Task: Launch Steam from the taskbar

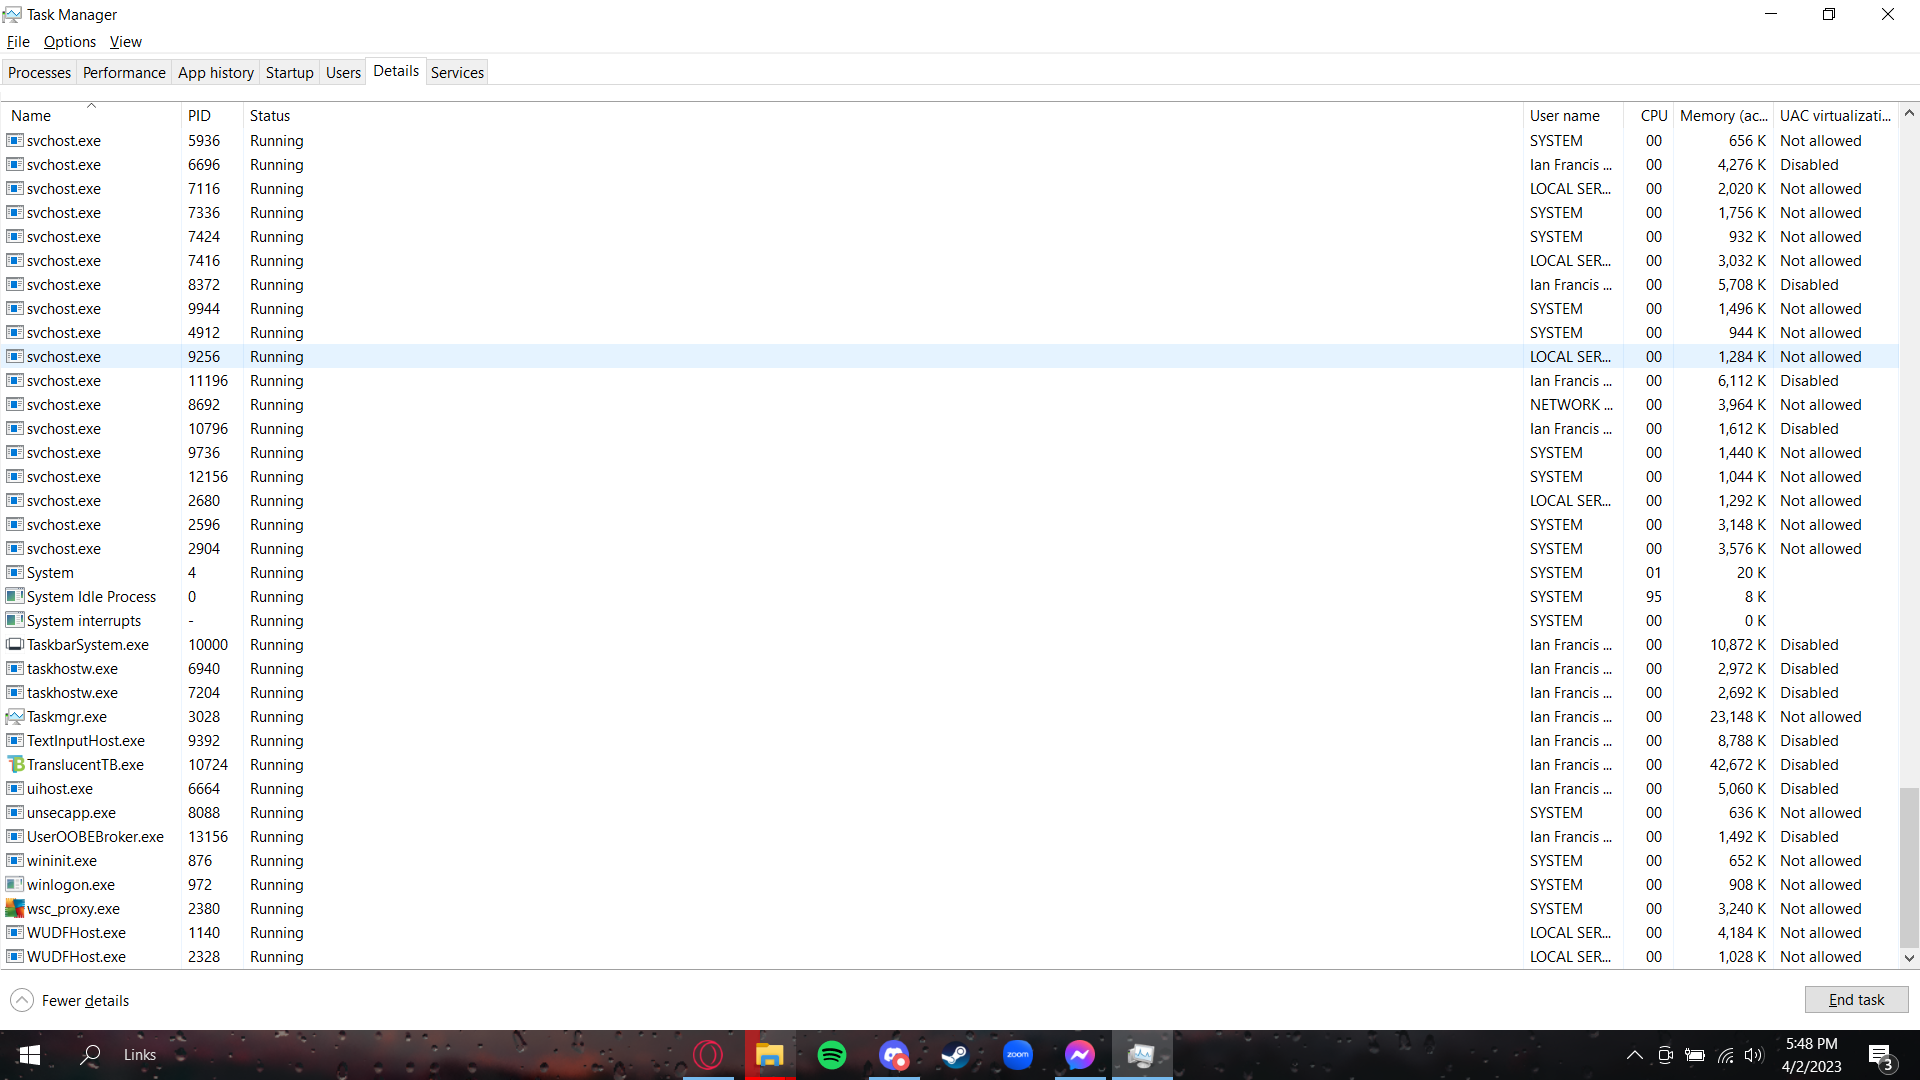Action: 956,1054
